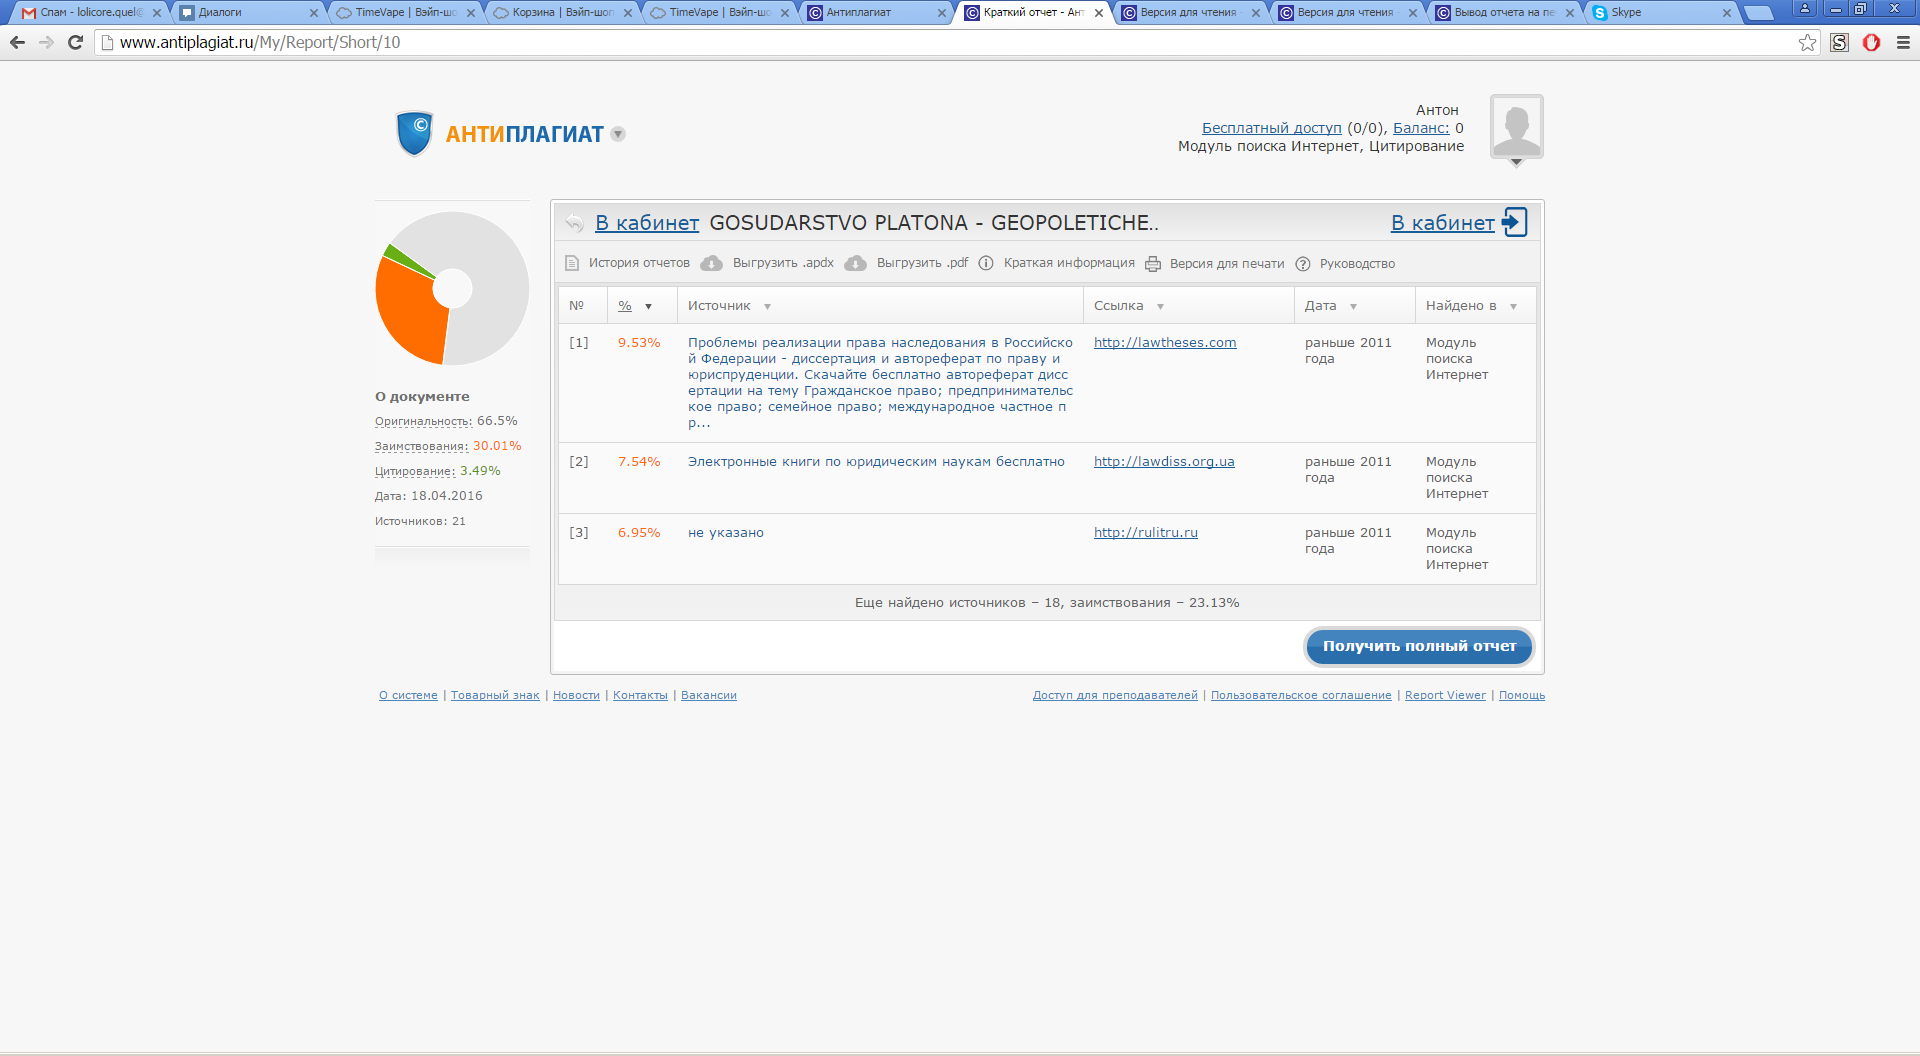Click the user avatar picture
This screenshot has width=1920, height=1056.
[1516, 126]
